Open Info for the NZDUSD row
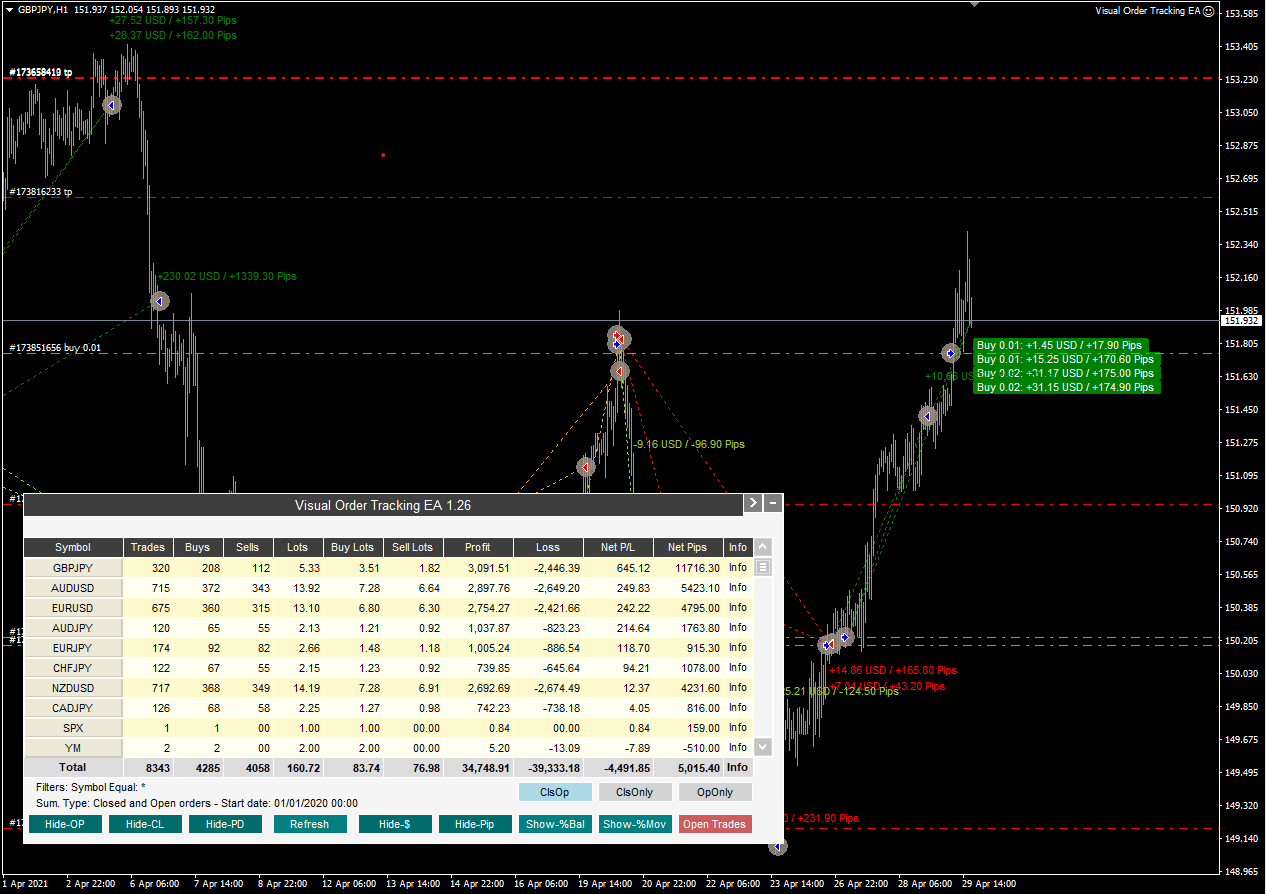This screenshot has height=894, width=1266. (738, 687)
